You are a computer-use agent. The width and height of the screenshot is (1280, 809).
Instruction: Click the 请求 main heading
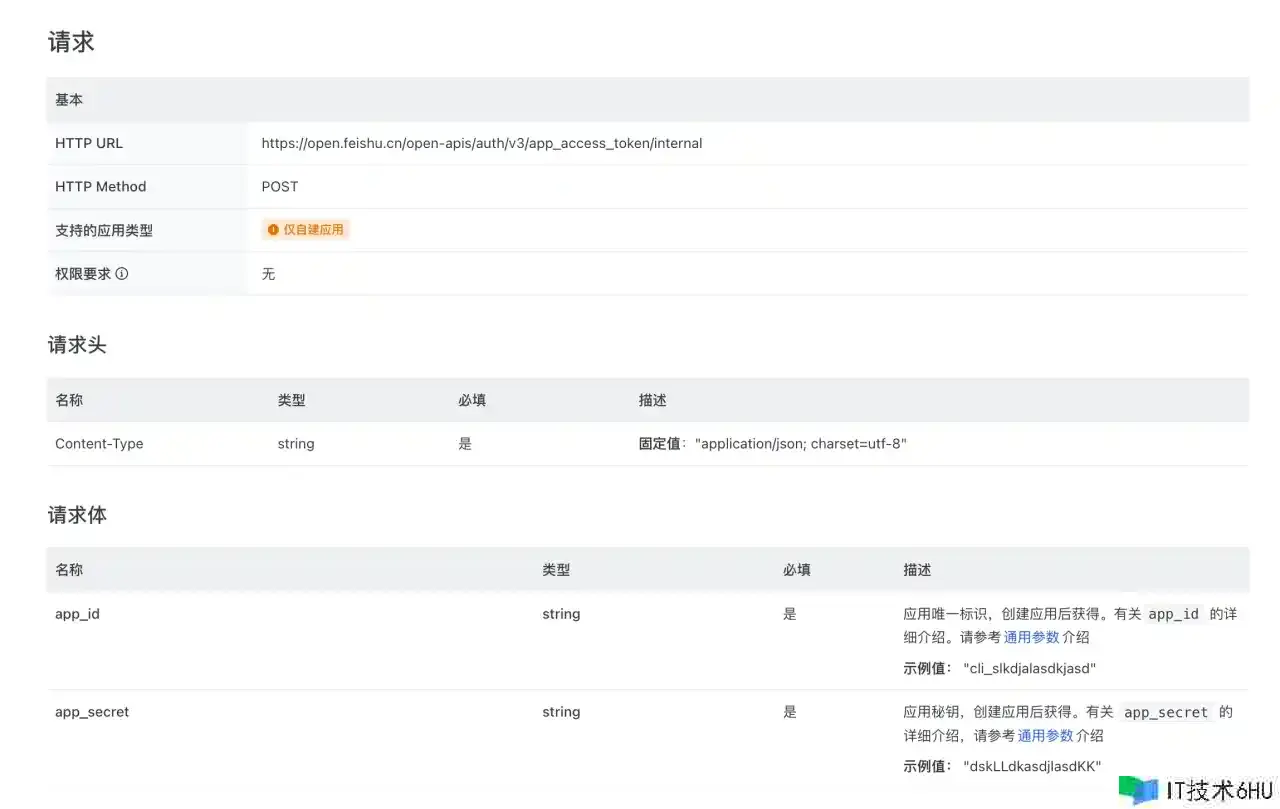[71, 42]
